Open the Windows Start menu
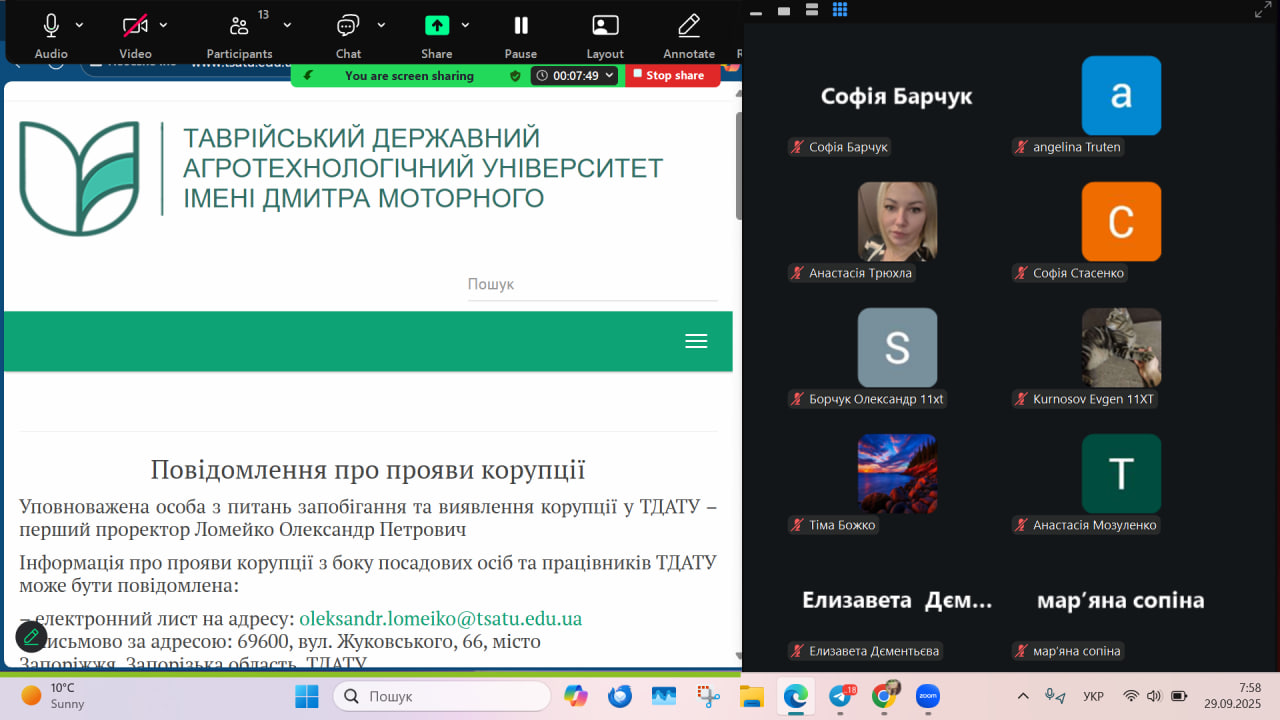The width and height of the screenshot is (1280, 720). click(x=307, y=696)
